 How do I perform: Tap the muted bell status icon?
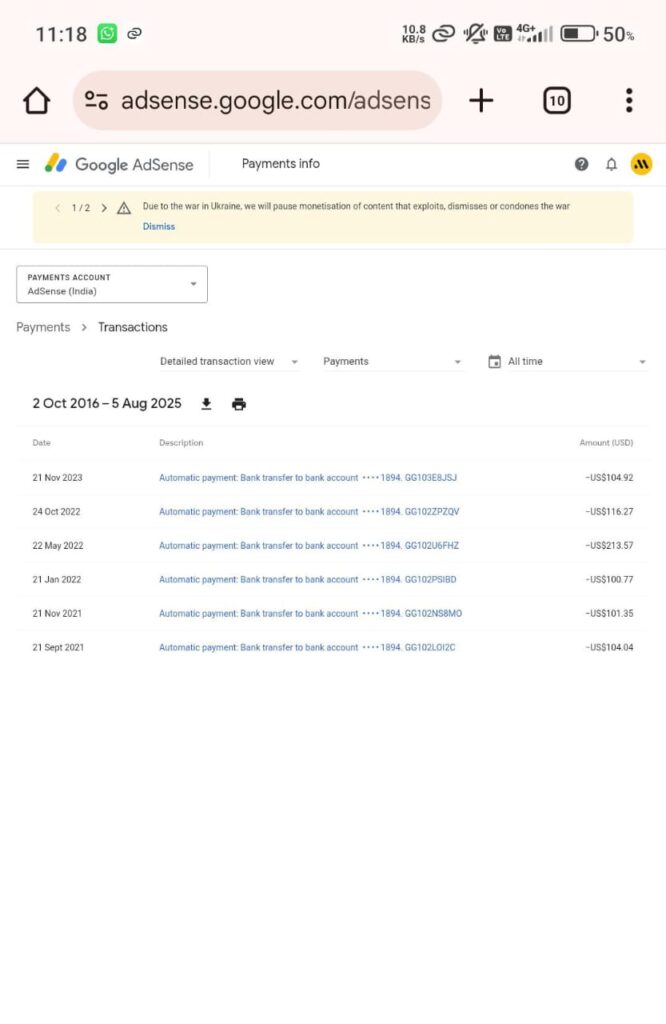[x=475, y=33]
